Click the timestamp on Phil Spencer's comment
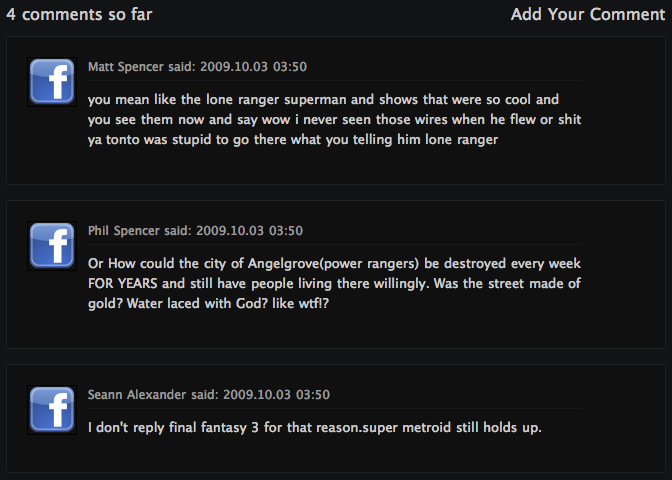The height and width of the screenshot is (480, 672). 249,231
